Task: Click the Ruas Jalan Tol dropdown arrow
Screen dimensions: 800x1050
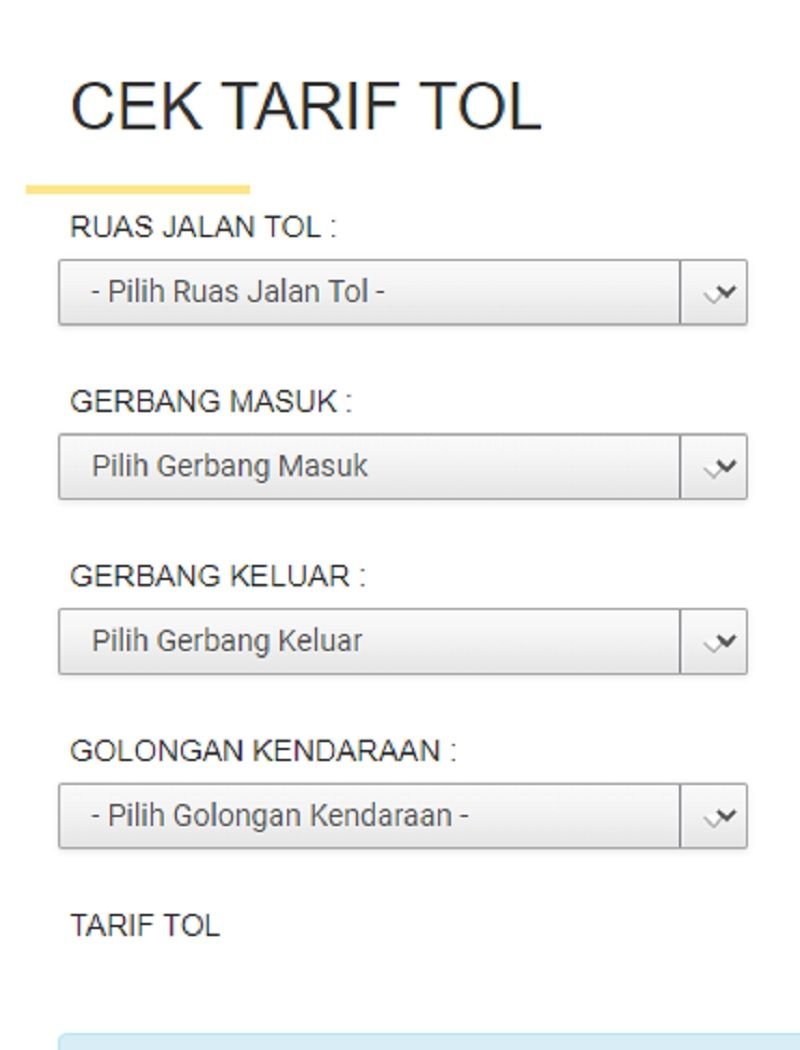Action: click(714, 293)
